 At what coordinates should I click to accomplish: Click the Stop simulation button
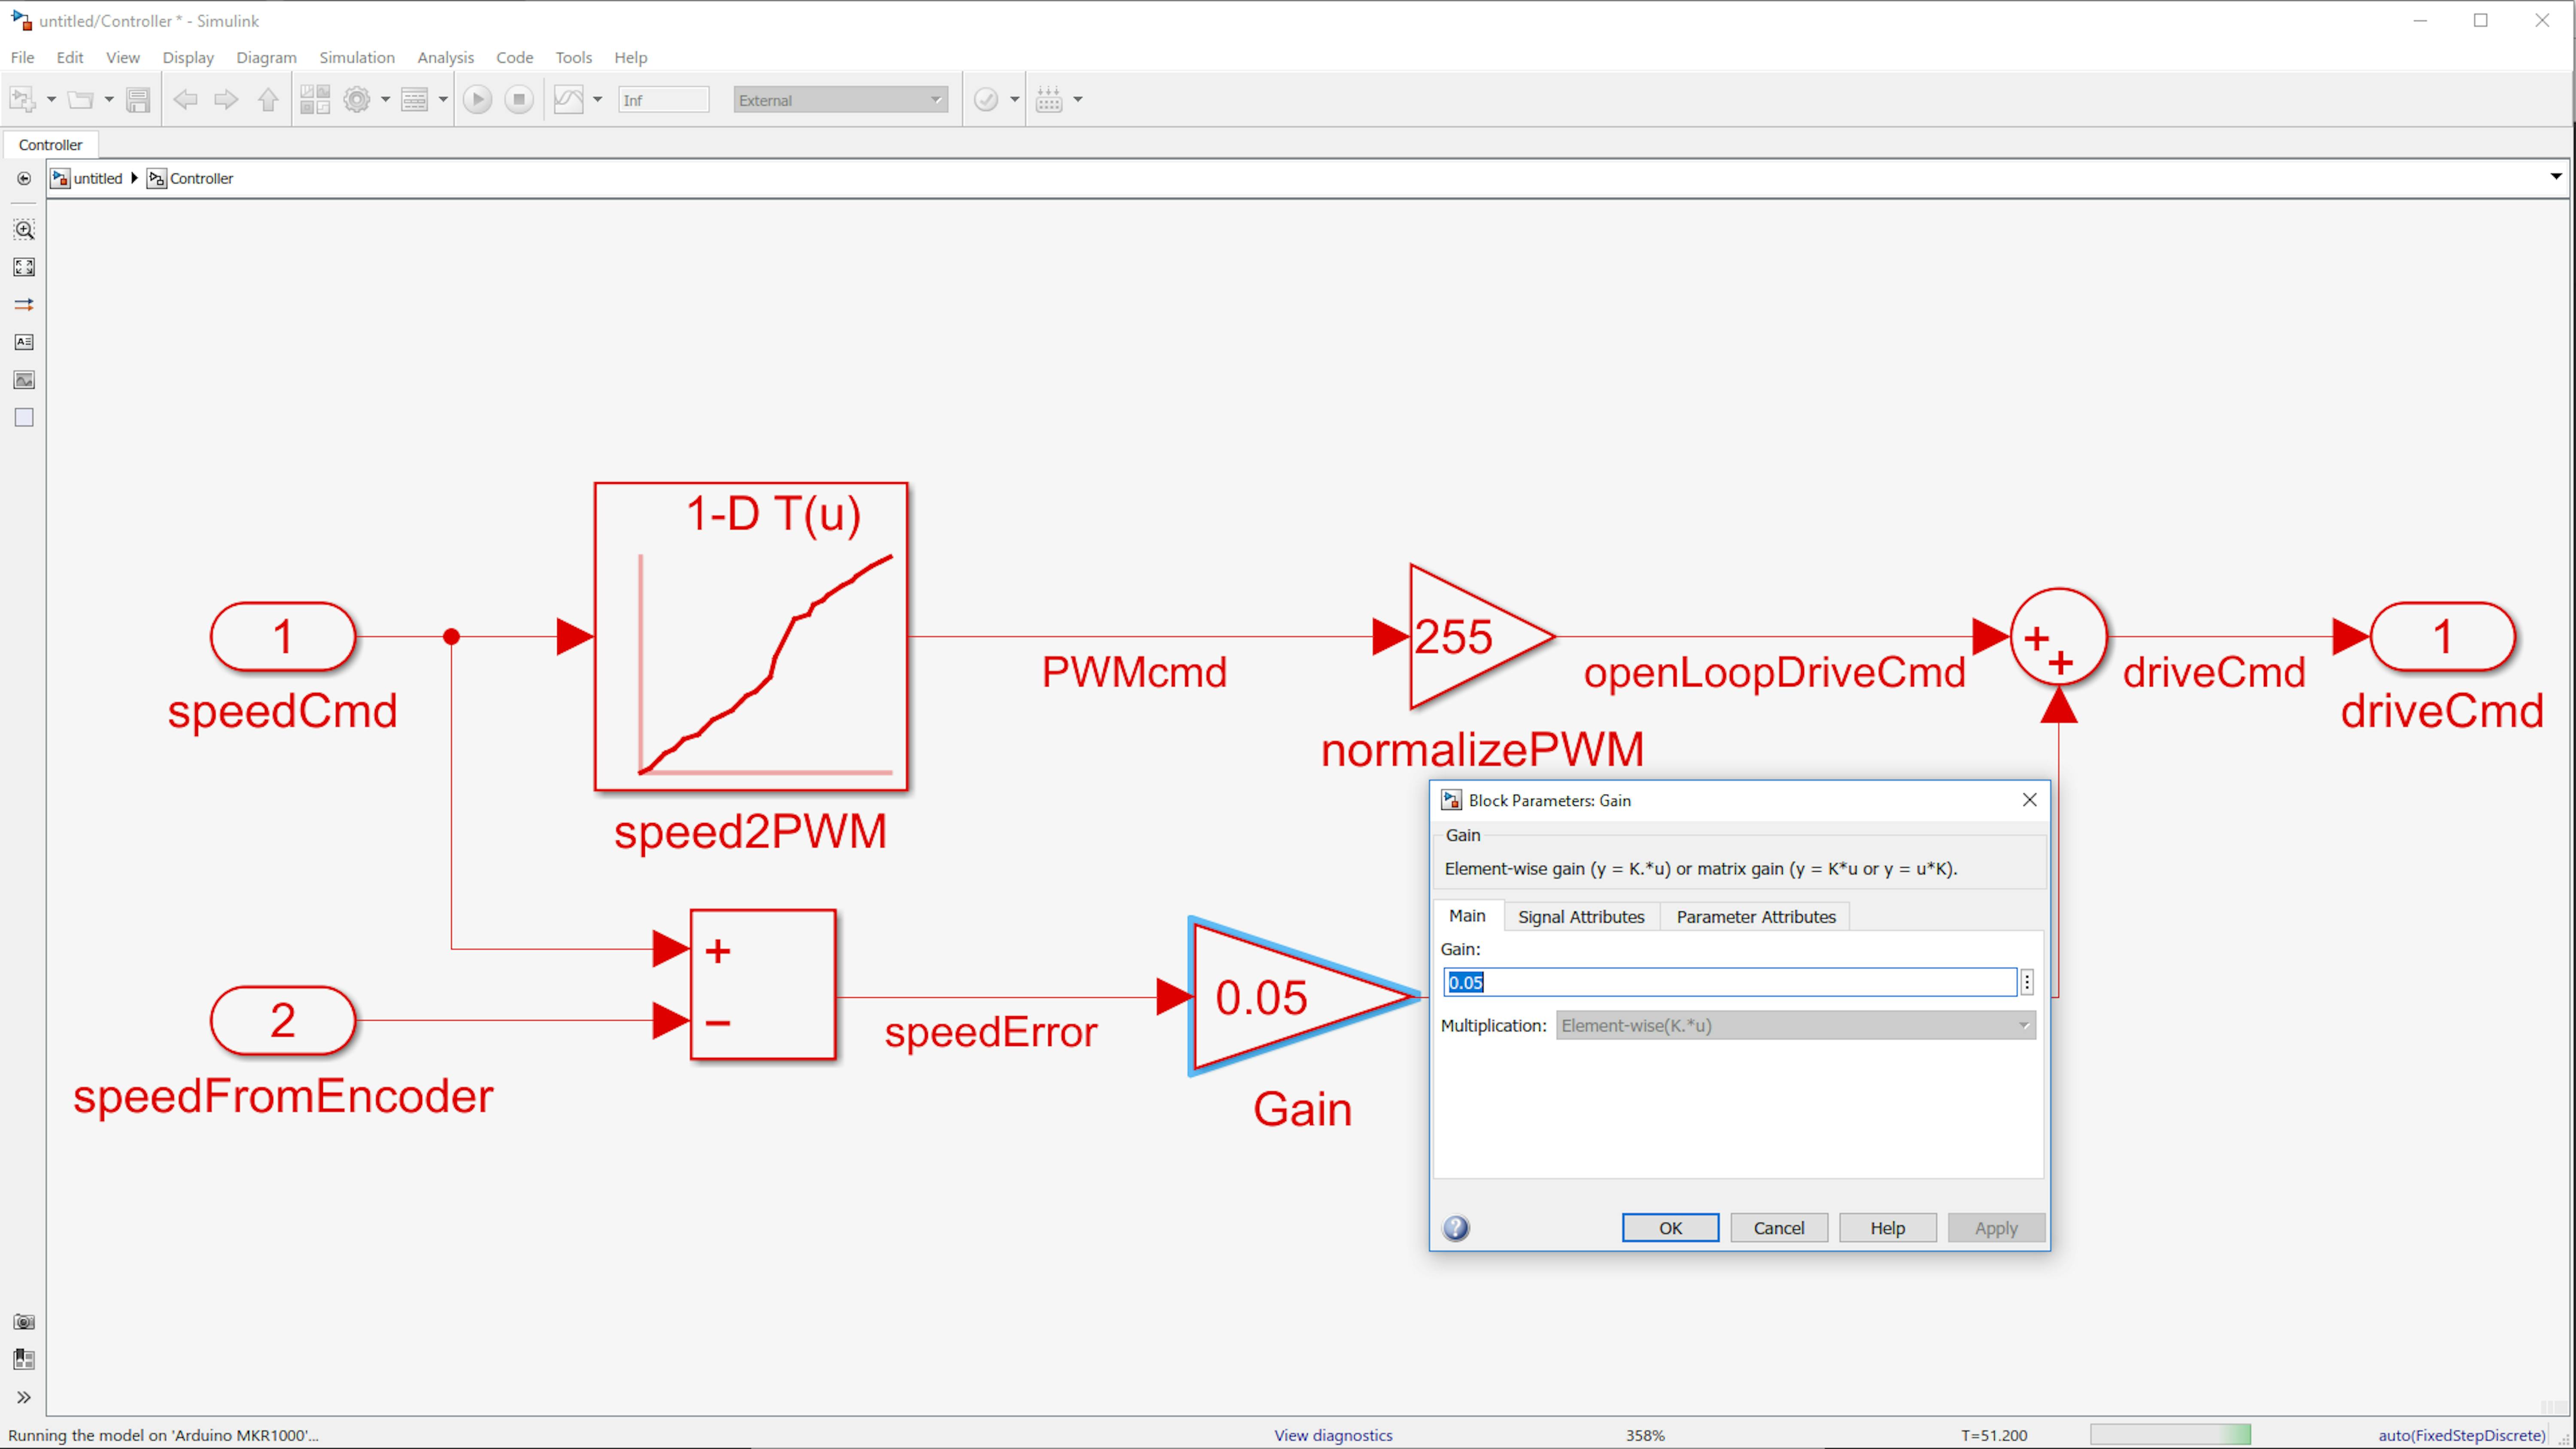(519, 100)
